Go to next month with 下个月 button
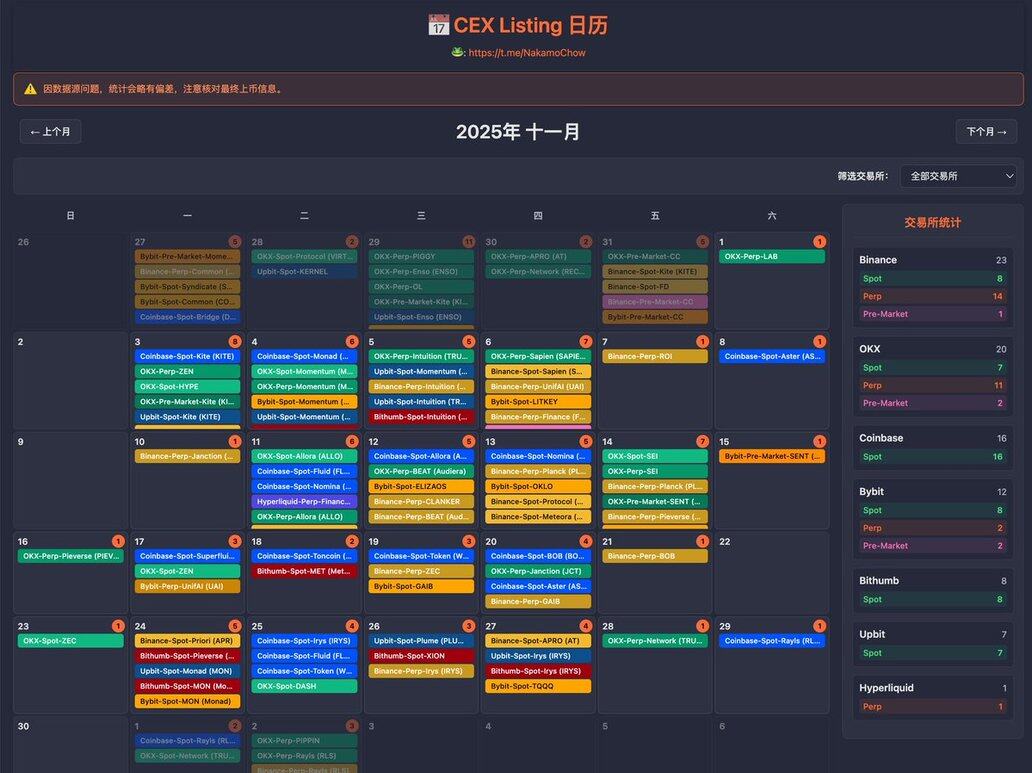Screen dimensions: 1032x773 [986, 132]
